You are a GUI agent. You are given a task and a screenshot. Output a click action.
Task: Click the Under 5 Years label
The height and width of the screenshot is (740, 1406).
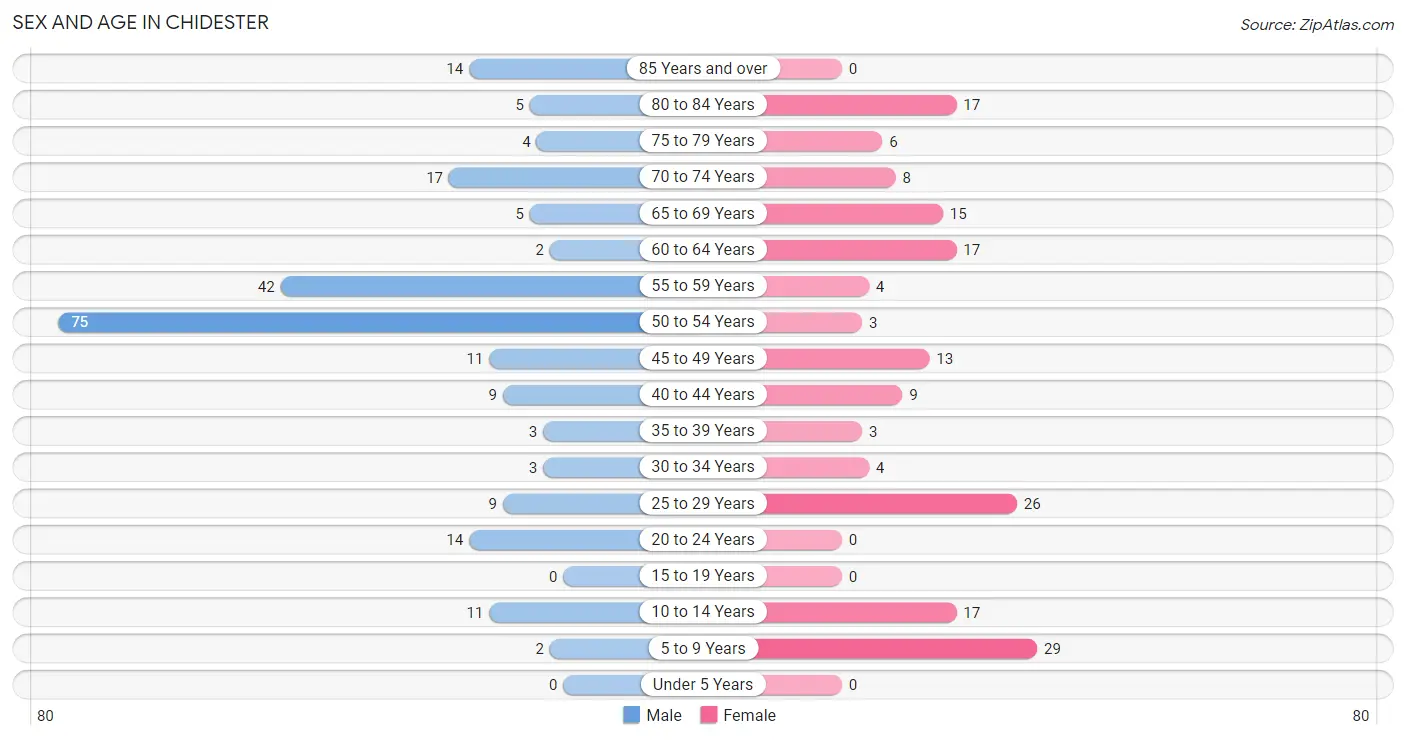703,685
